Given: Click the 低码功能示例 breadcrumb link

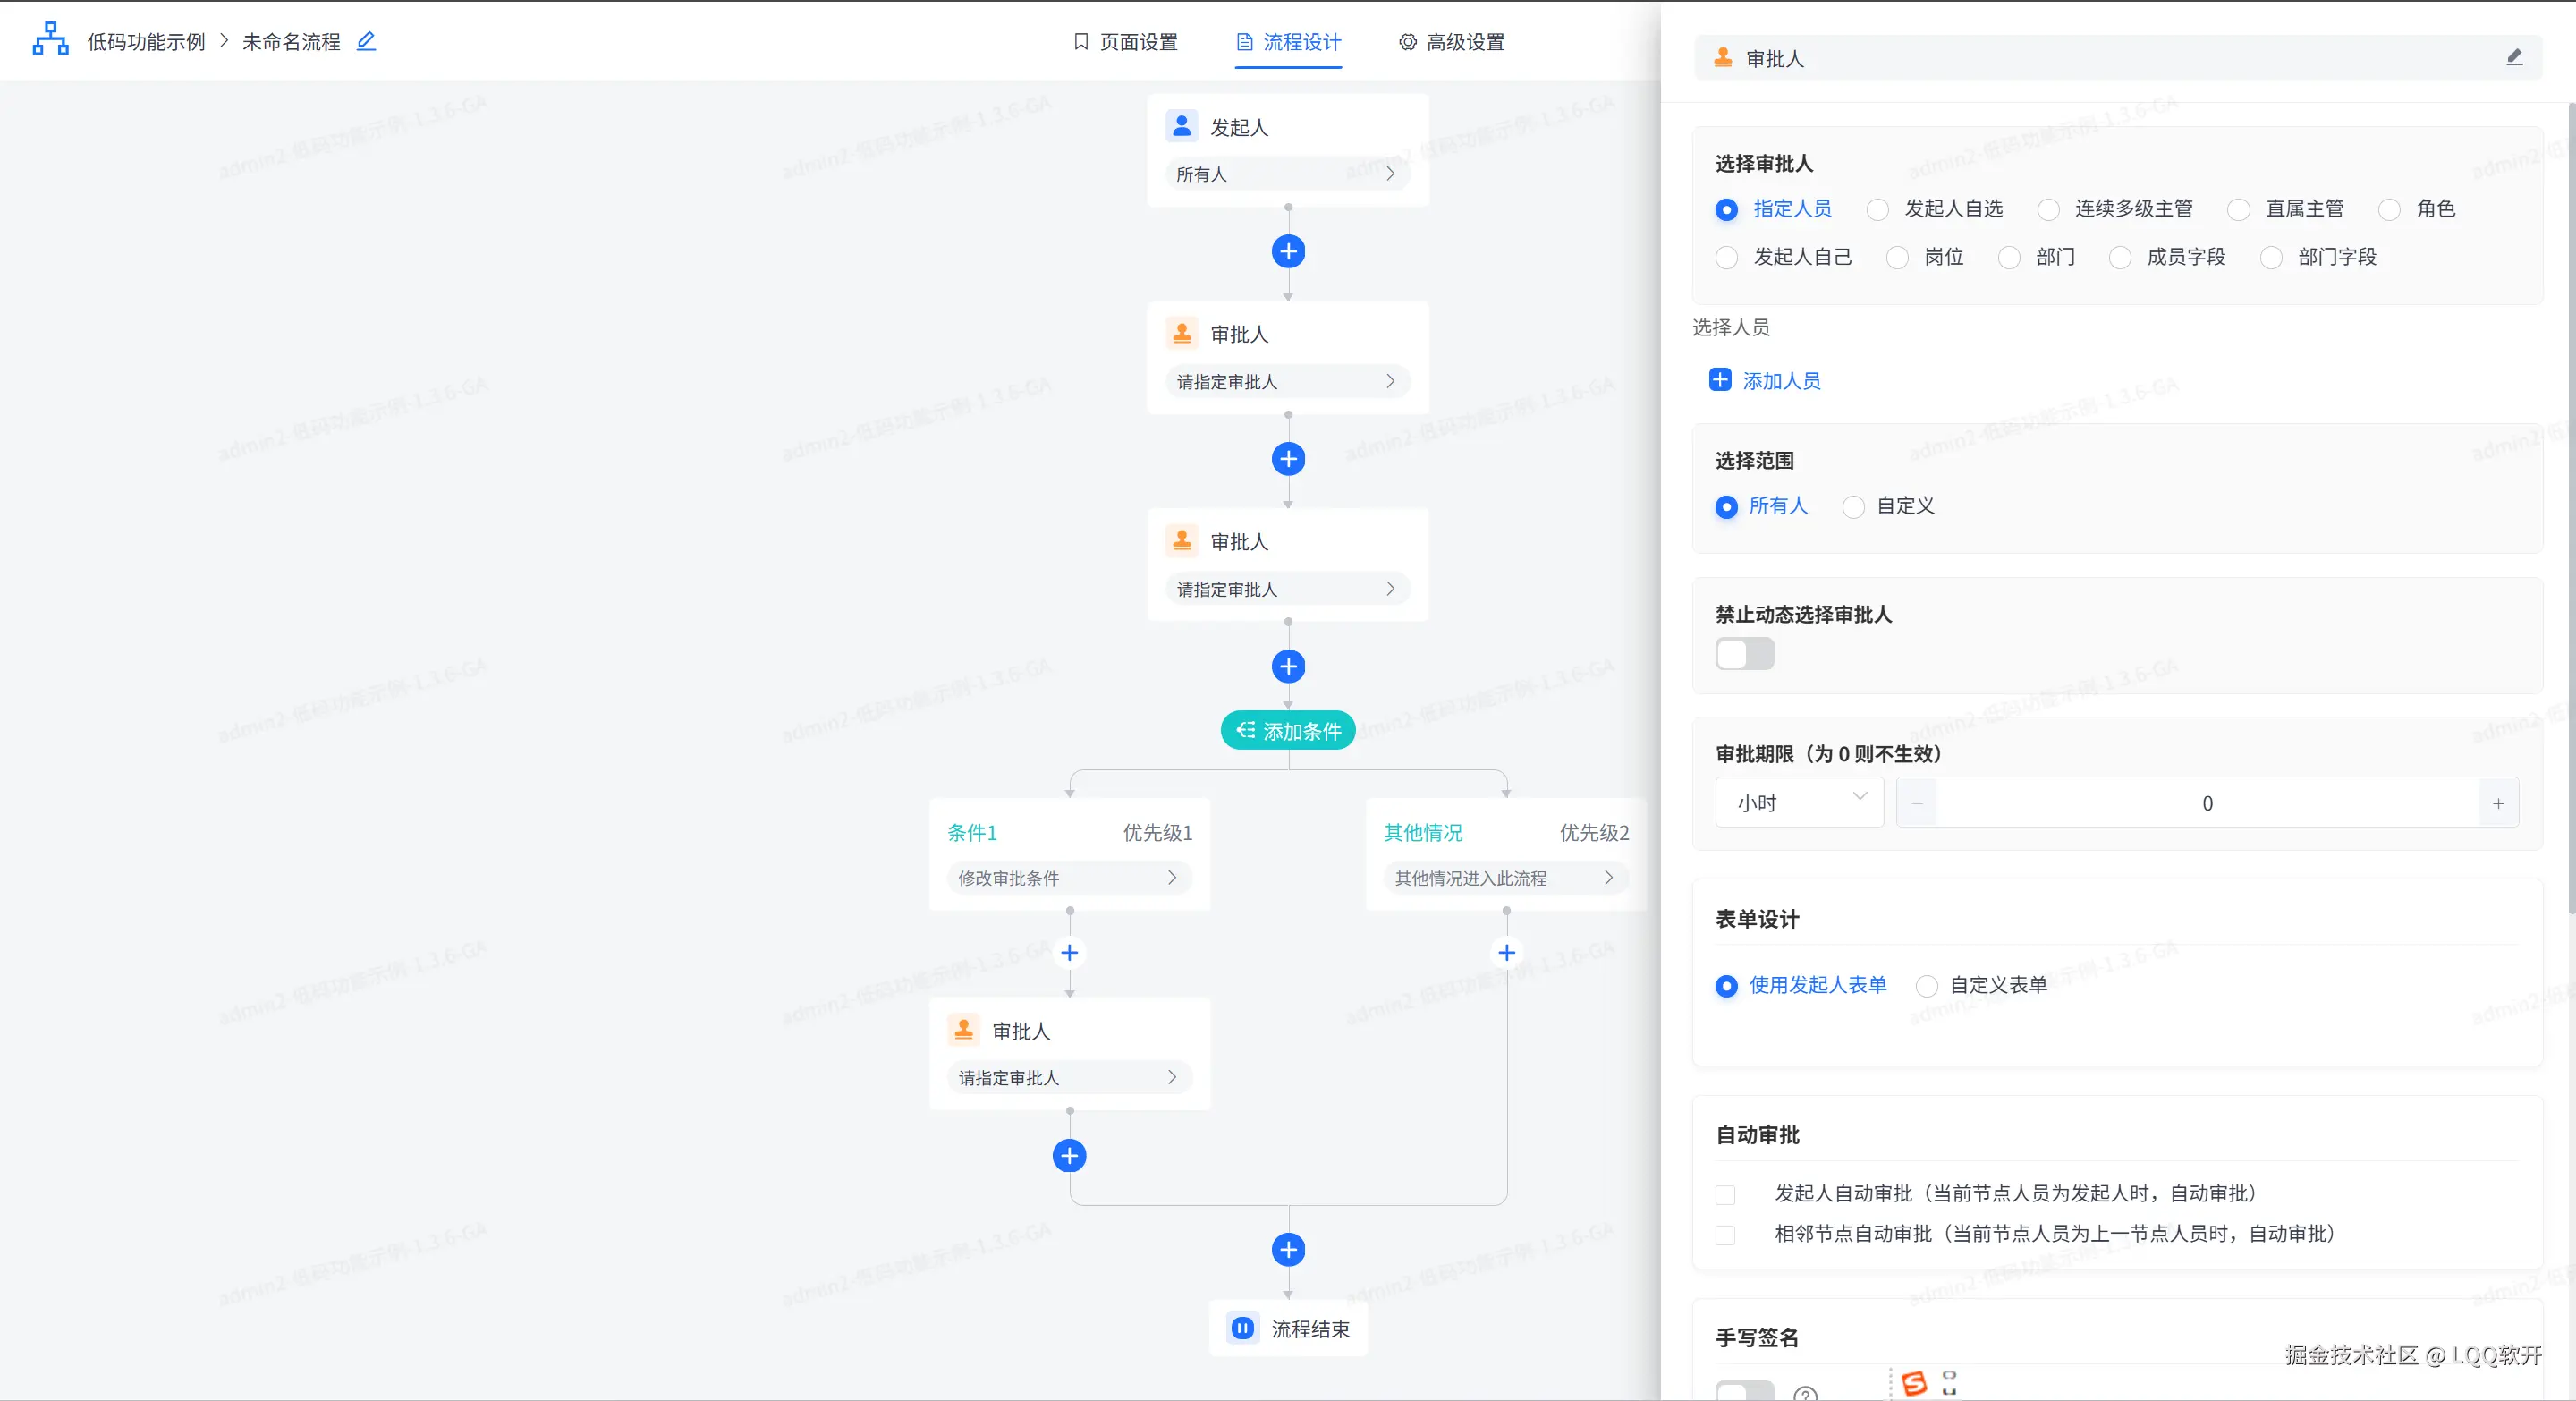Looking at the screenshot, I should (146, 42).
